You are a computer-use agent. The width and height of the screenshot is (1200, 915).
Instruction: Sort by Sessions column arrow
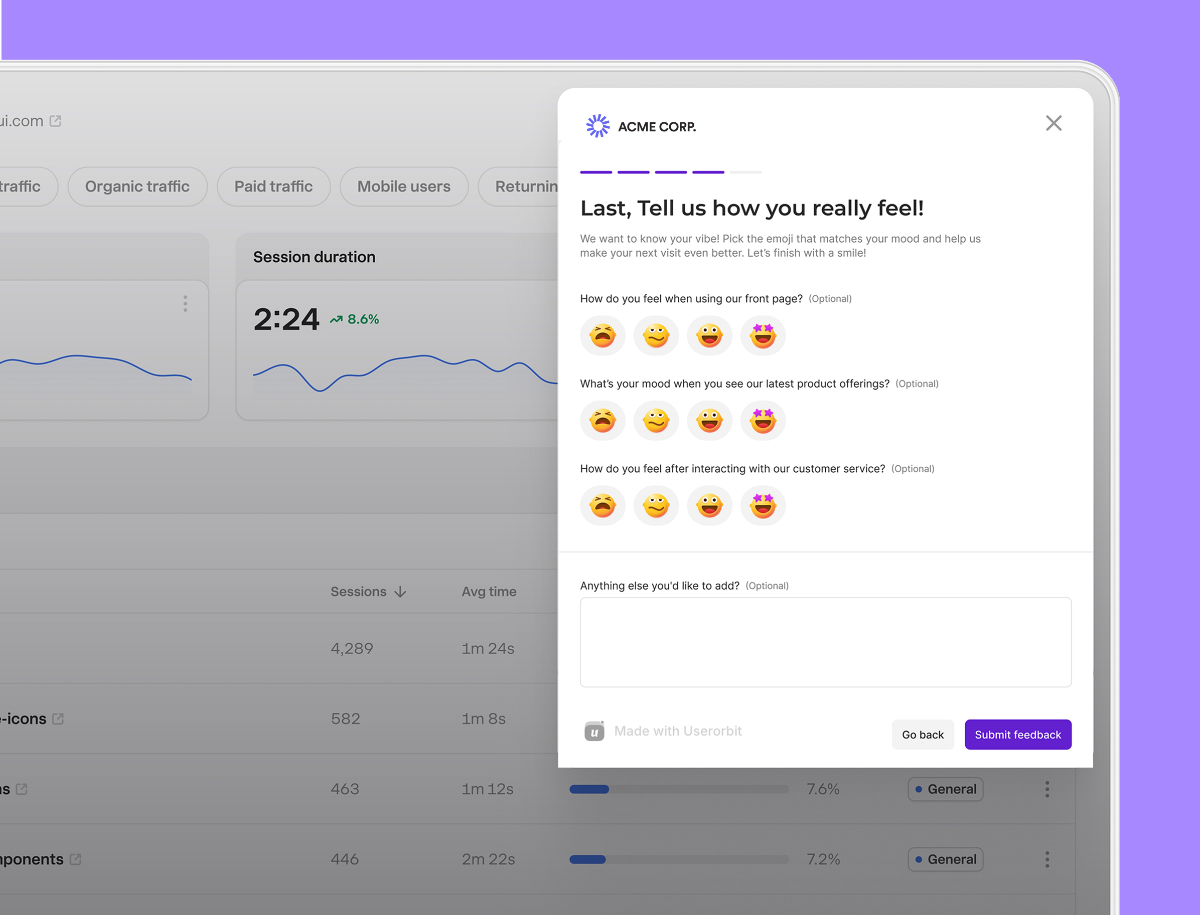pyautogui.click(x=400, y=592)
